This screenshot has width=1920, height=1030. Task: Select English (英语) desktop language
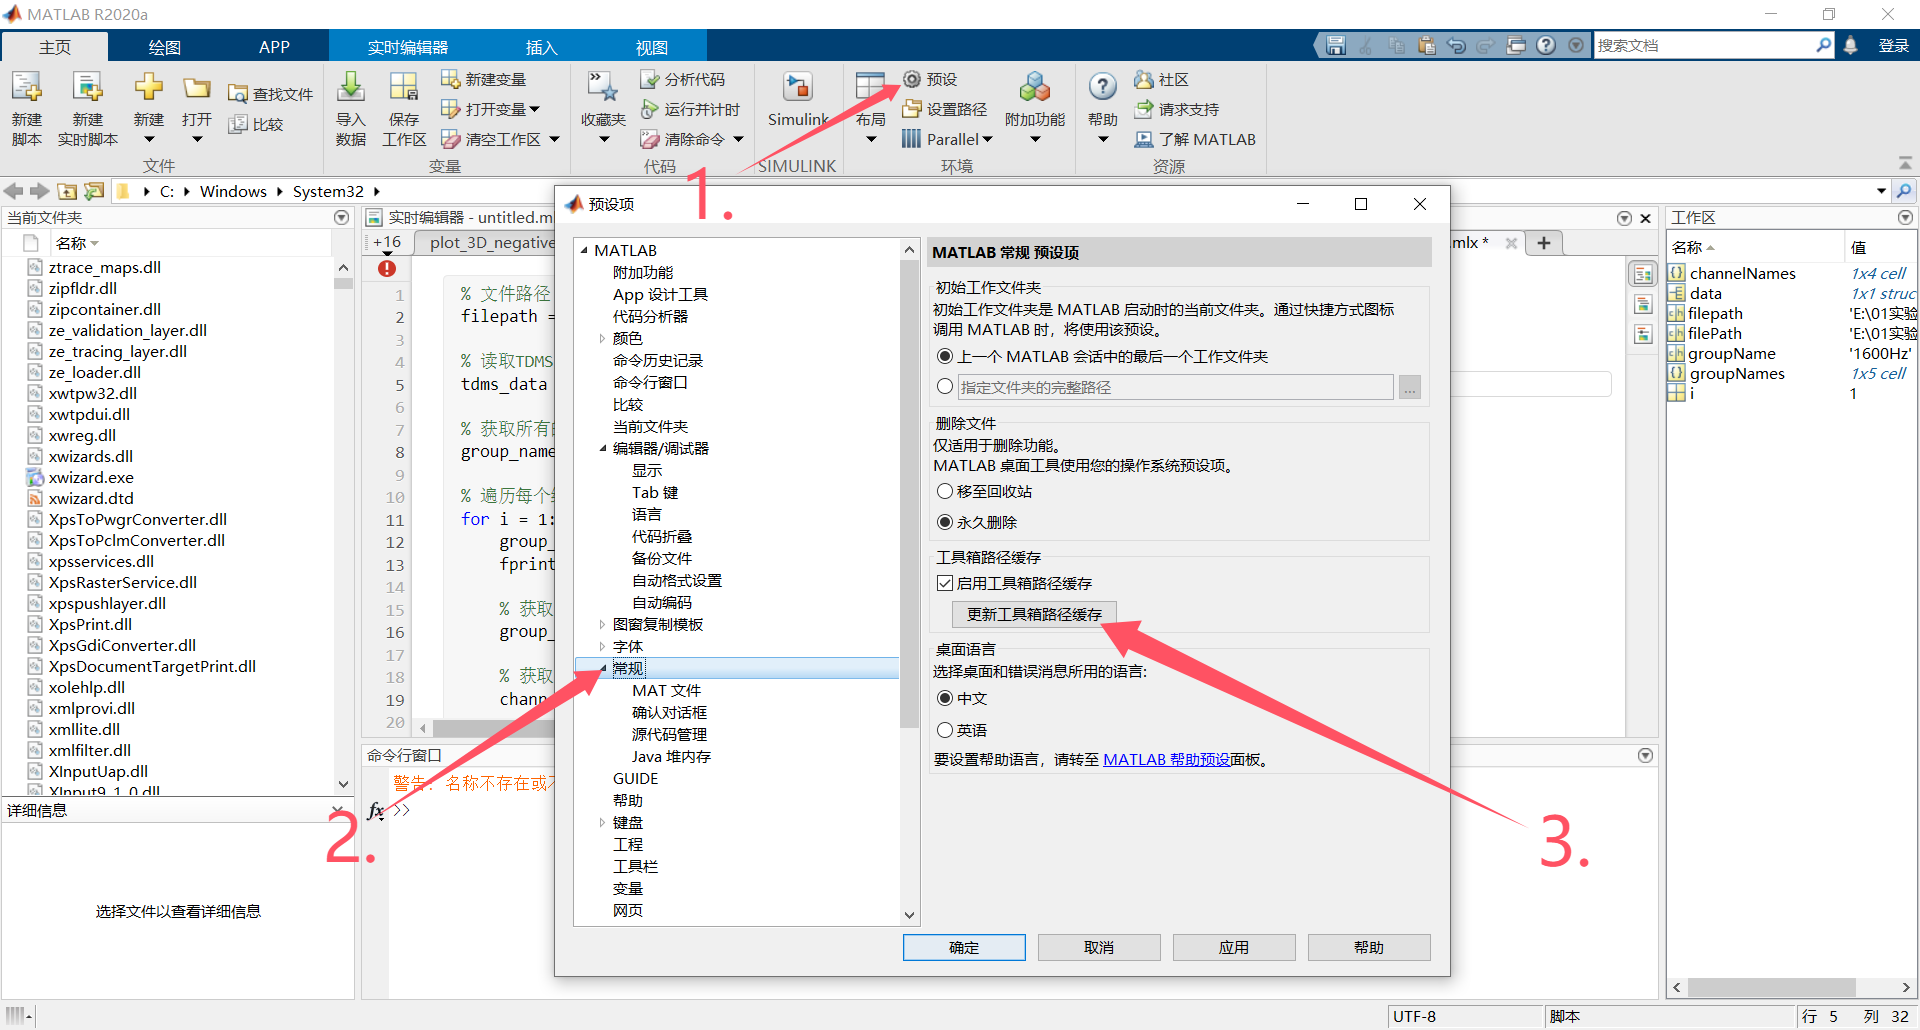945,730
